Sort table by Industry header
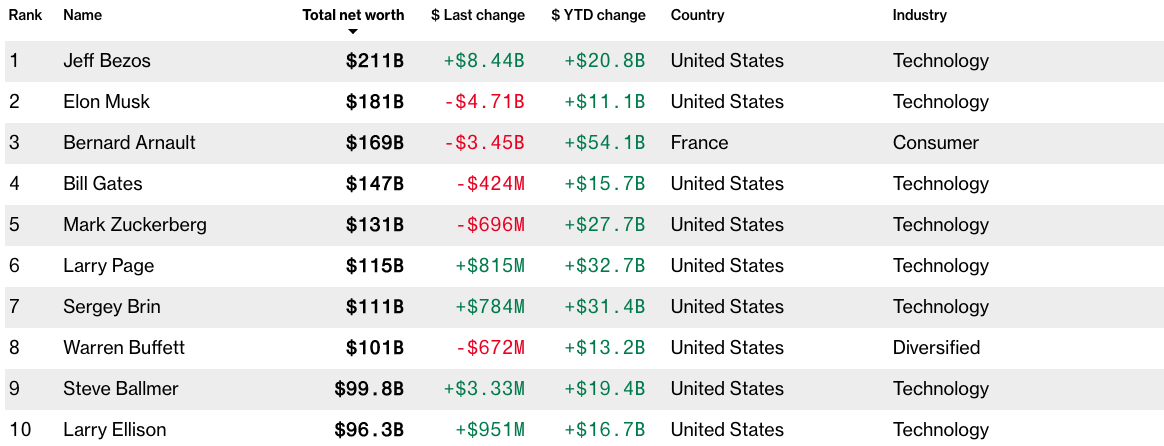 (919, 15)
